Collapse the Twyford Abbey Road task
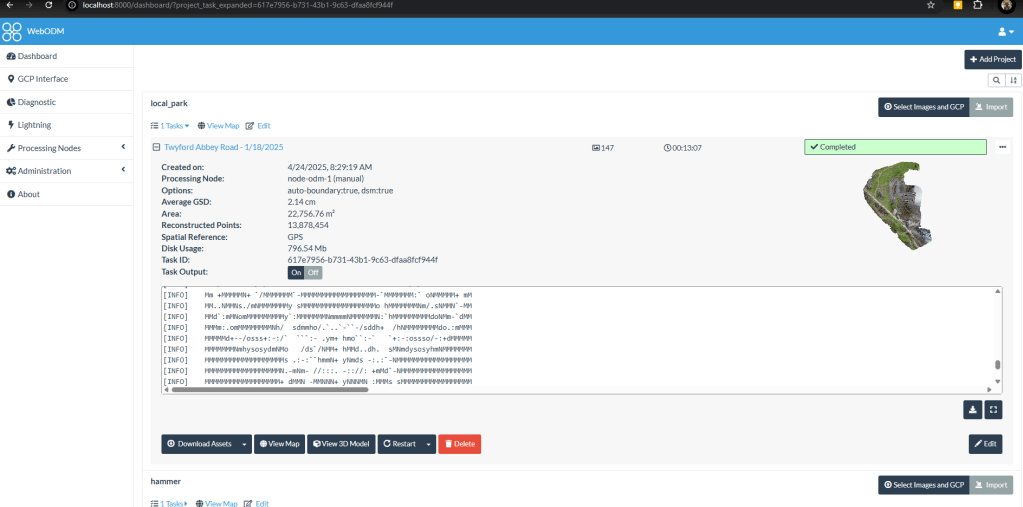This screenshot has width=1023, height=507. tap(156, 147)
